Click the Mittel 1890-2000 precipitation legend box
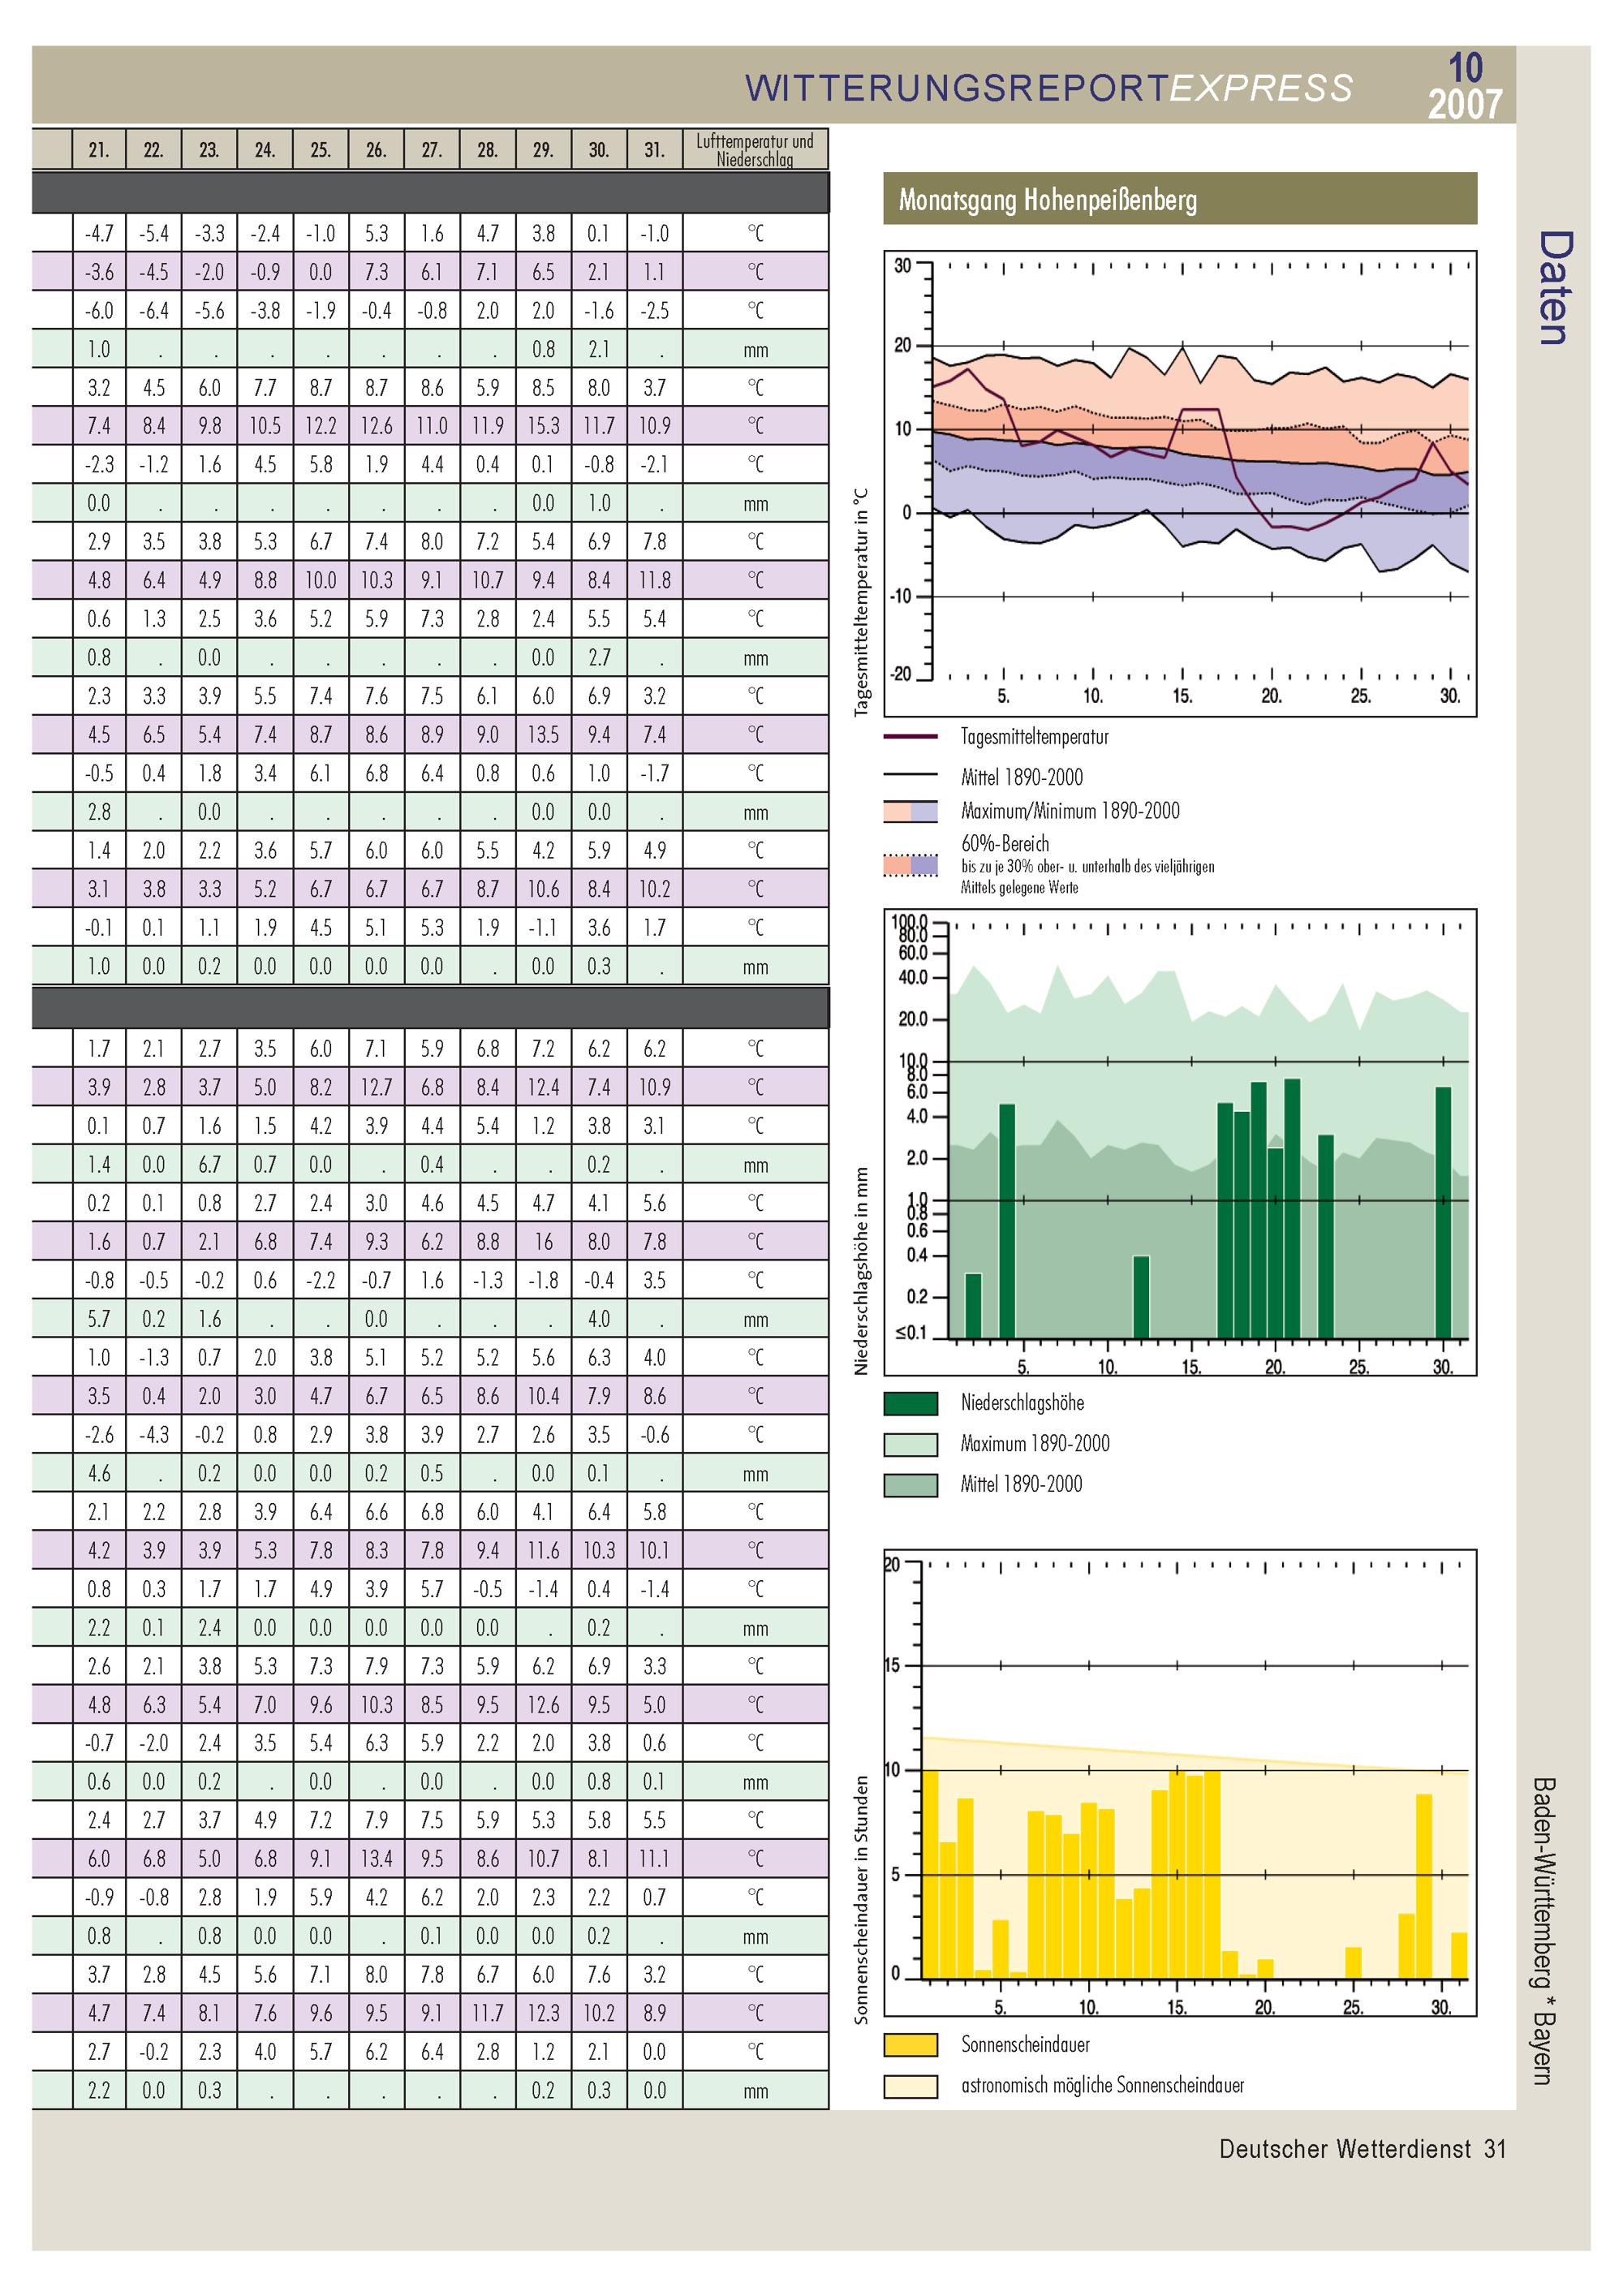1623x2296 pixels. (910, 1485)
